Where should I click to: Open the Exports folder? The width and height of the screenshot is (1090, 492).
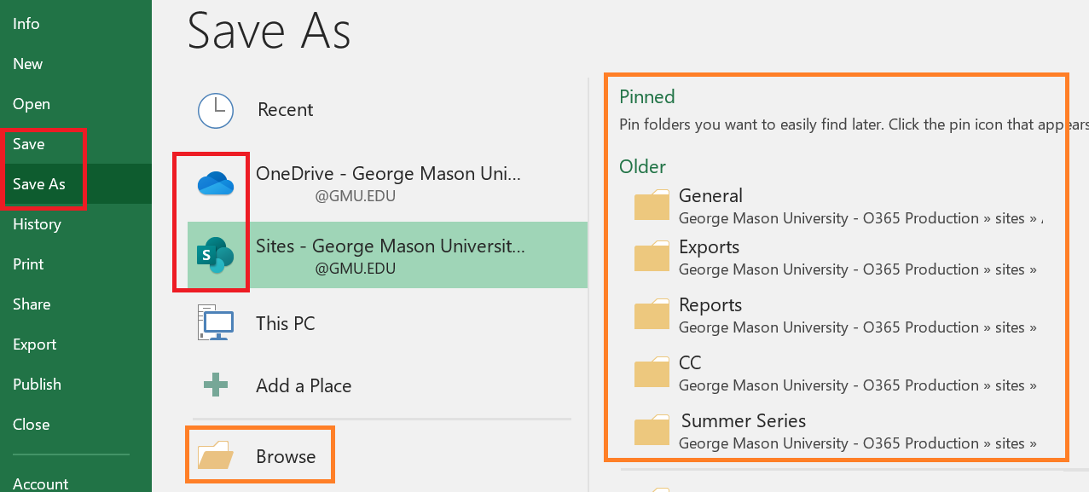click(709, 247)
